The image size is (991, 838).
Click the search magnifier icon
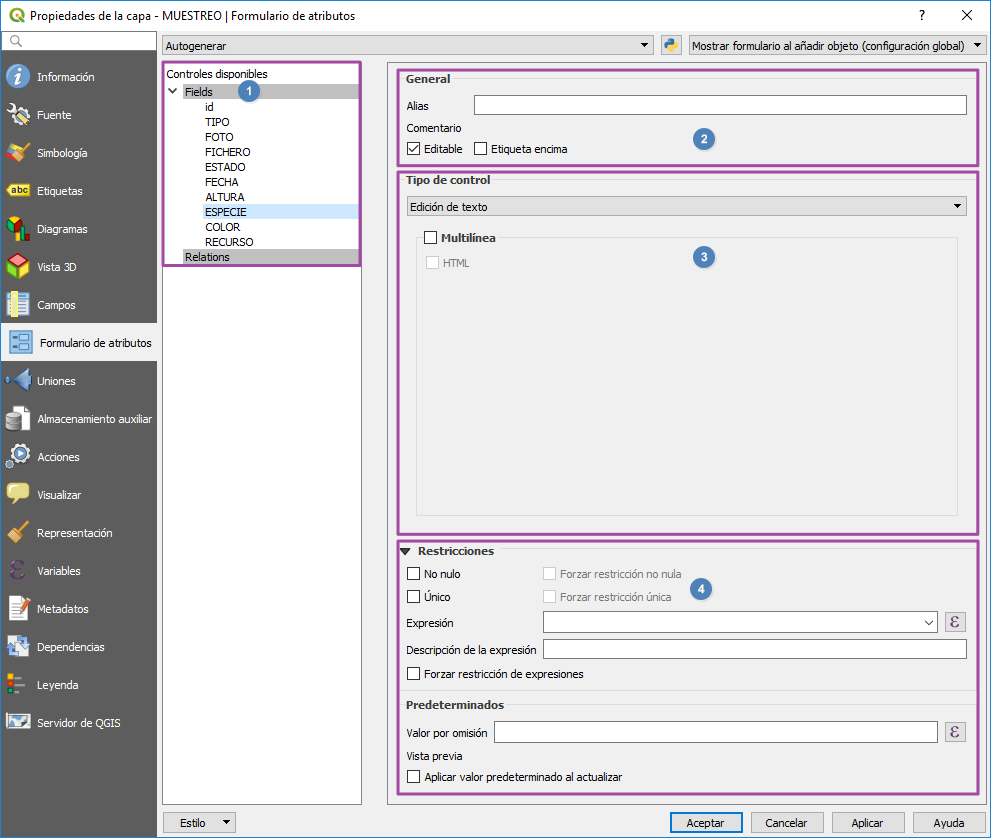tap(16, 41)
